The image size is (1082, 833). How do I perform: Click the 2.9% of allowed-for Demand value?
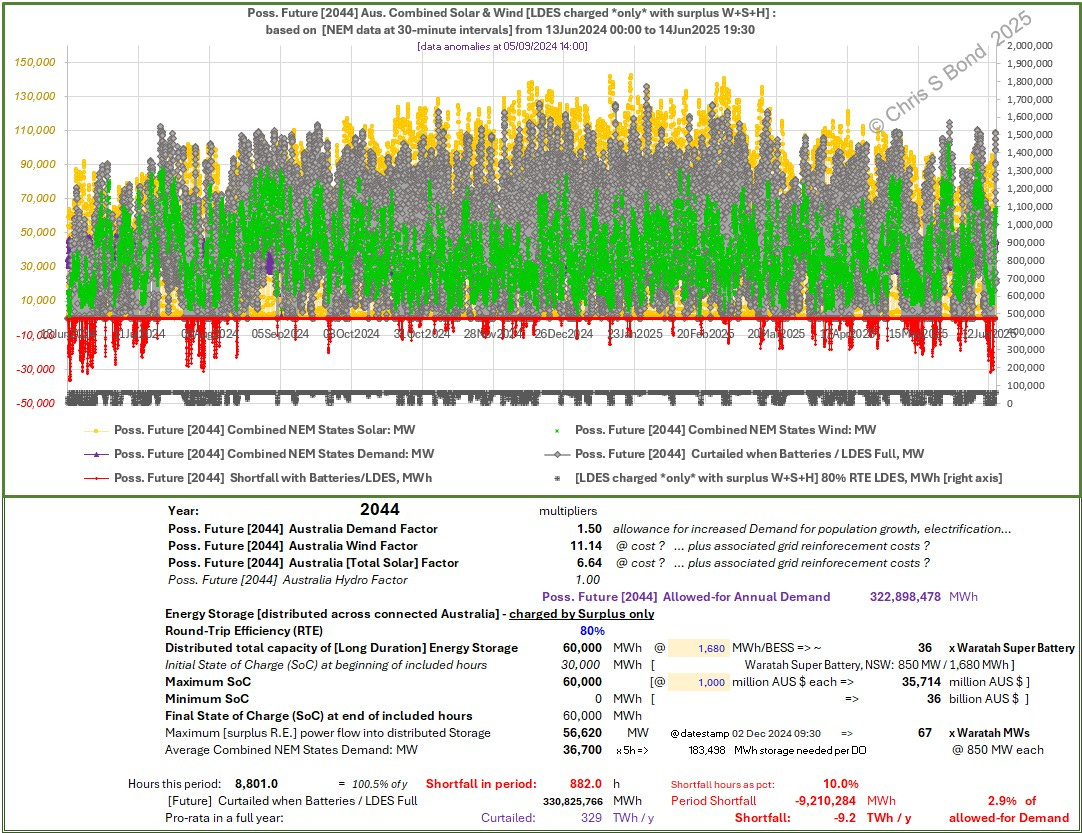pos(1002,801)
